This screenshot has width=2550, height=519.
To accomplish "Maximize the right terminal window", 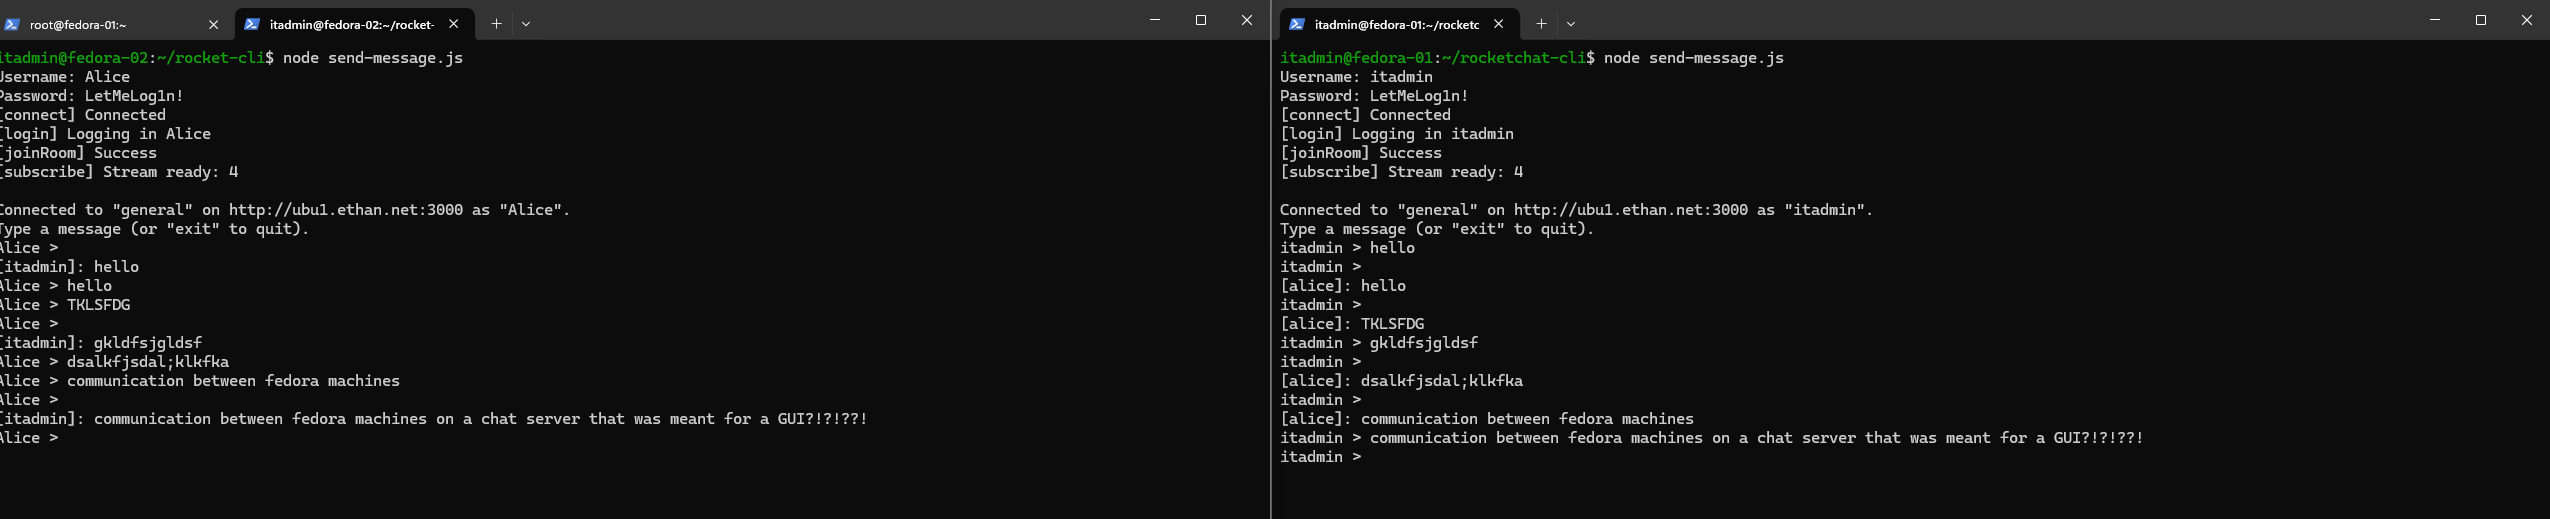I will (2481, 20).
